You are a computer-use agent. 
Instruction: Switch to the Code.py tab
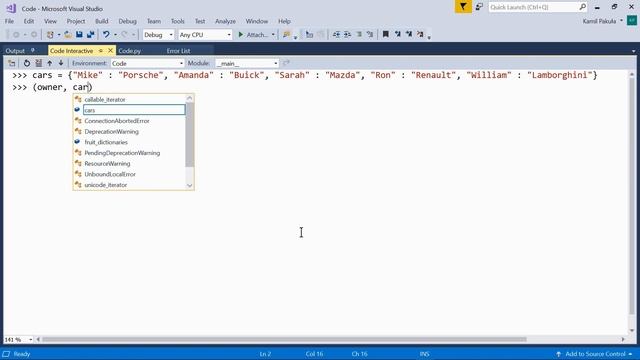(x=130, y=51)
